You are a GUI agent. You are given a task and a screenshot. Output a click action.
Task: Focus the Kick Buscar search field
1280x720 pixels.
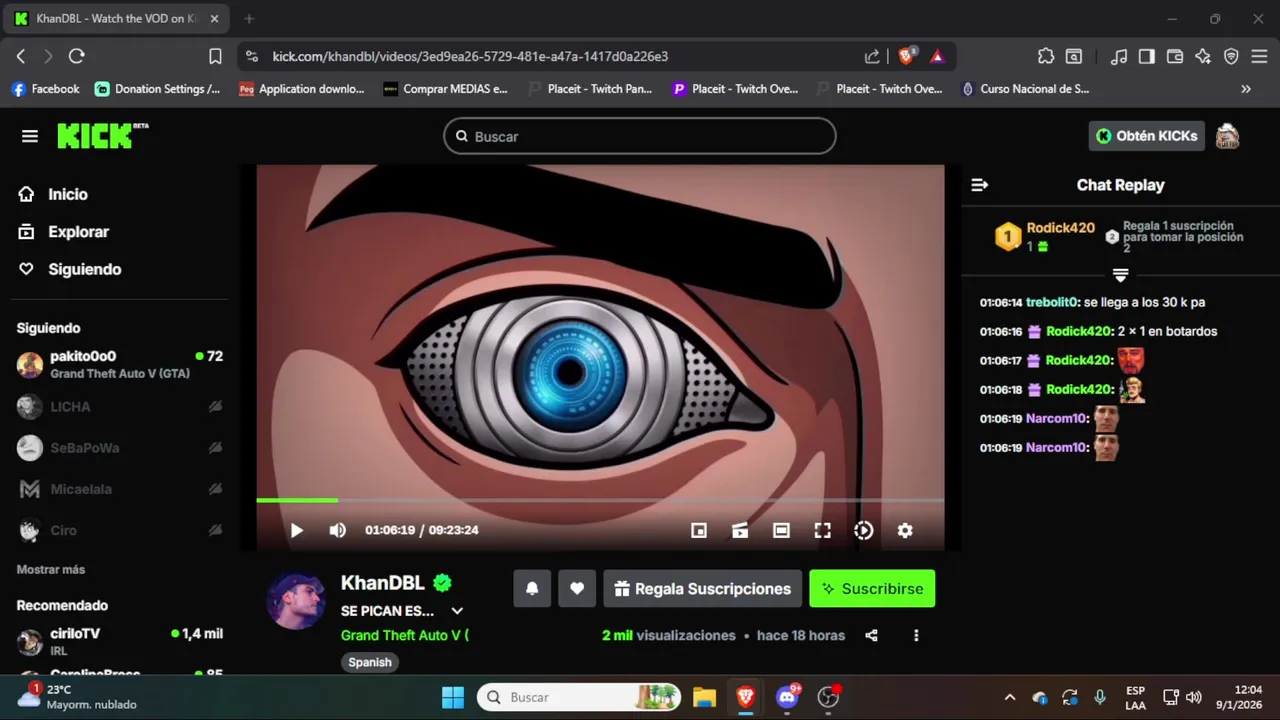[x=640, y=136]
